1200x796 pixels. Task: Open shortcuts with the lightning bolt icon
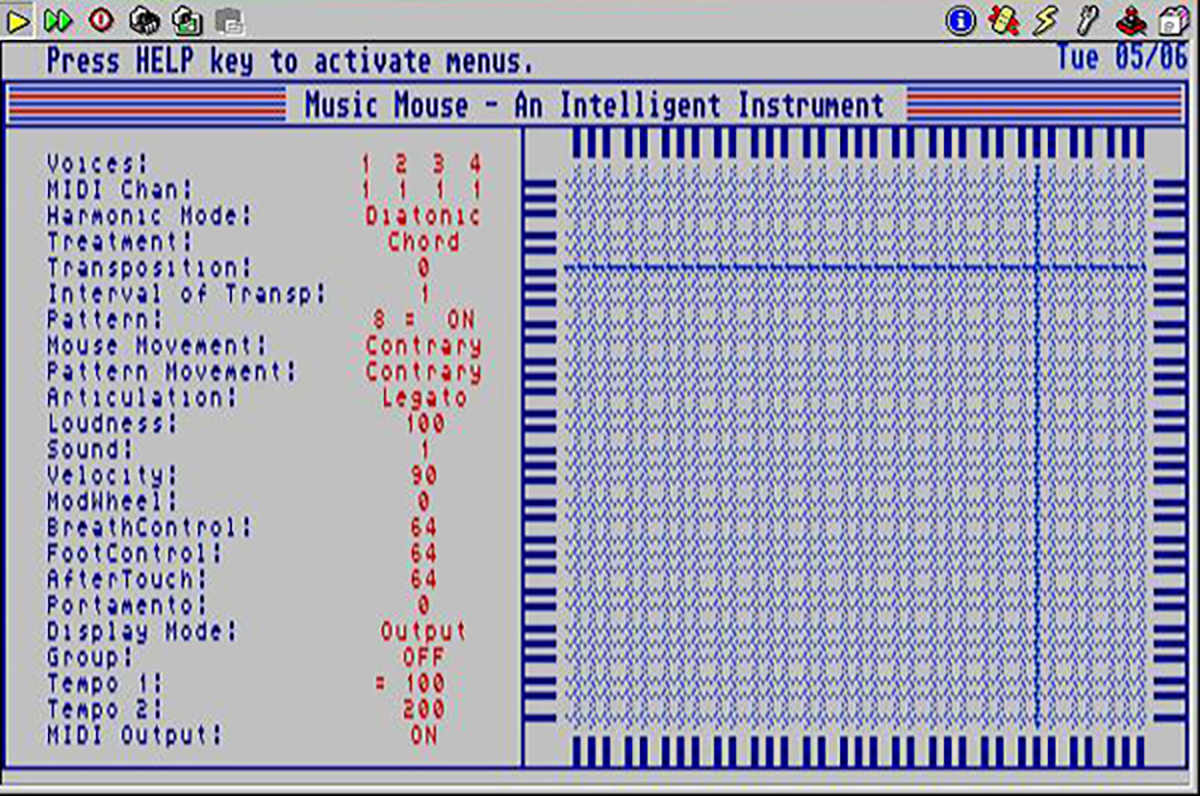(1045, 20)
